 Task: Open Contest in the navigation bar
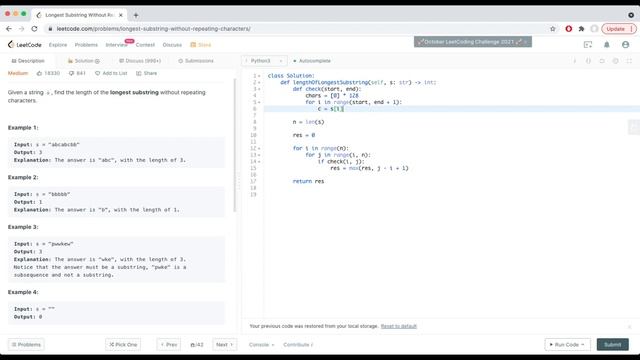point(145,45)
